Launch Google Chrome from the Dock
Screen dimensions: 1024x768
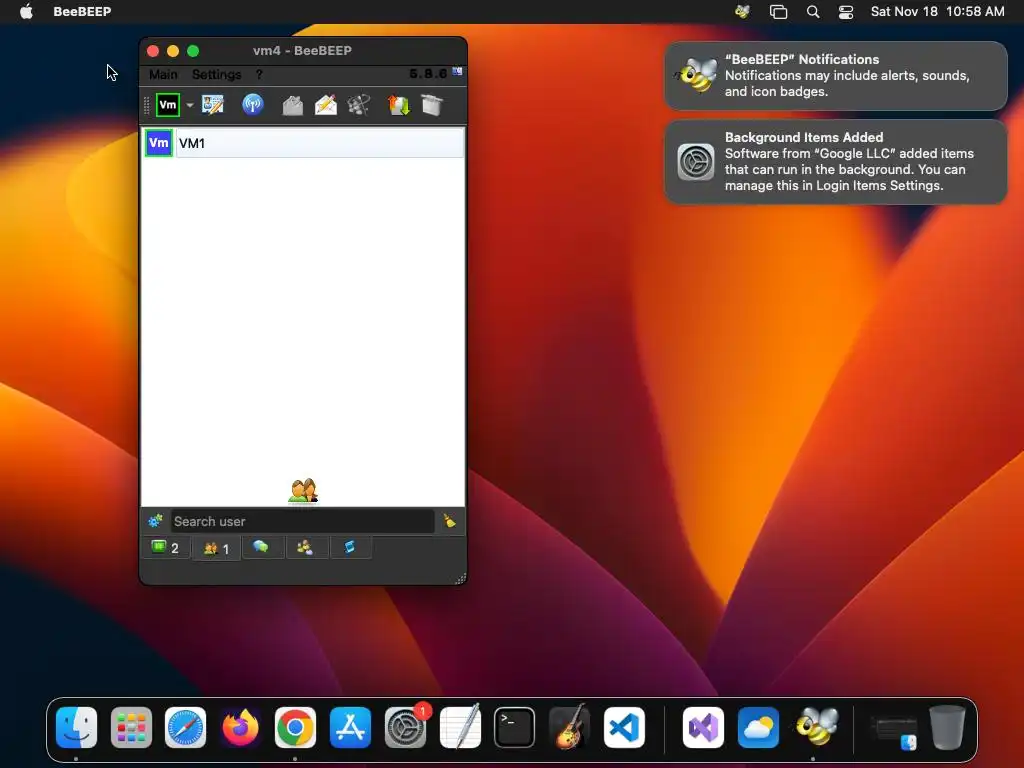point(295,727)
